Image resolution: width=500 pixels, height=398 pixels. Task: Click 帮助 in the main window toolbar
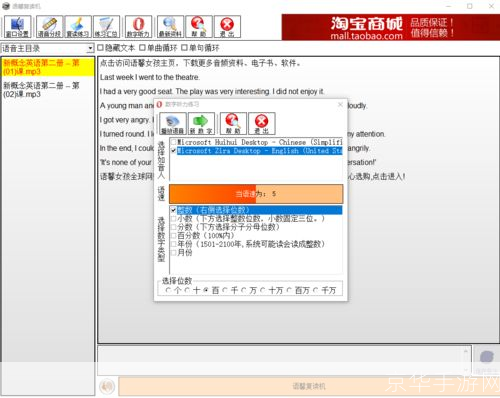199,27
